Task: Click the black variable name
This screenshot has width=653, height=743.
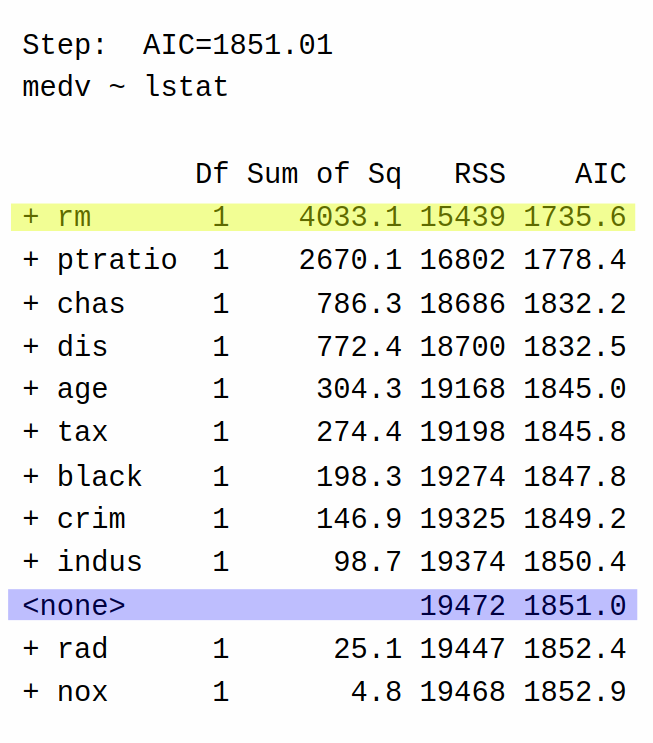Action: tap(100, 475)
